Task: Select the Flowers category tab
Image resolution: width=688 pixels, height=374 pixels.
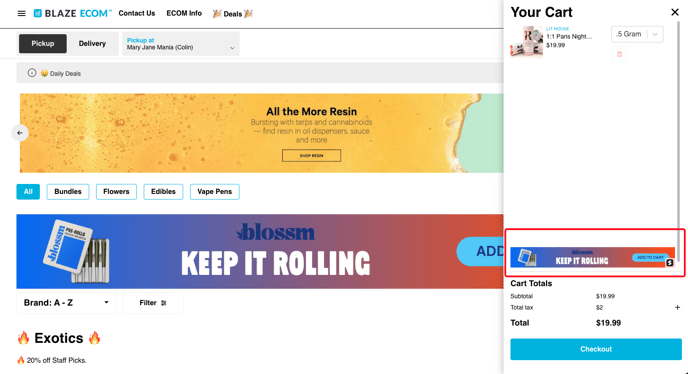Action: (x=116, y=191)
